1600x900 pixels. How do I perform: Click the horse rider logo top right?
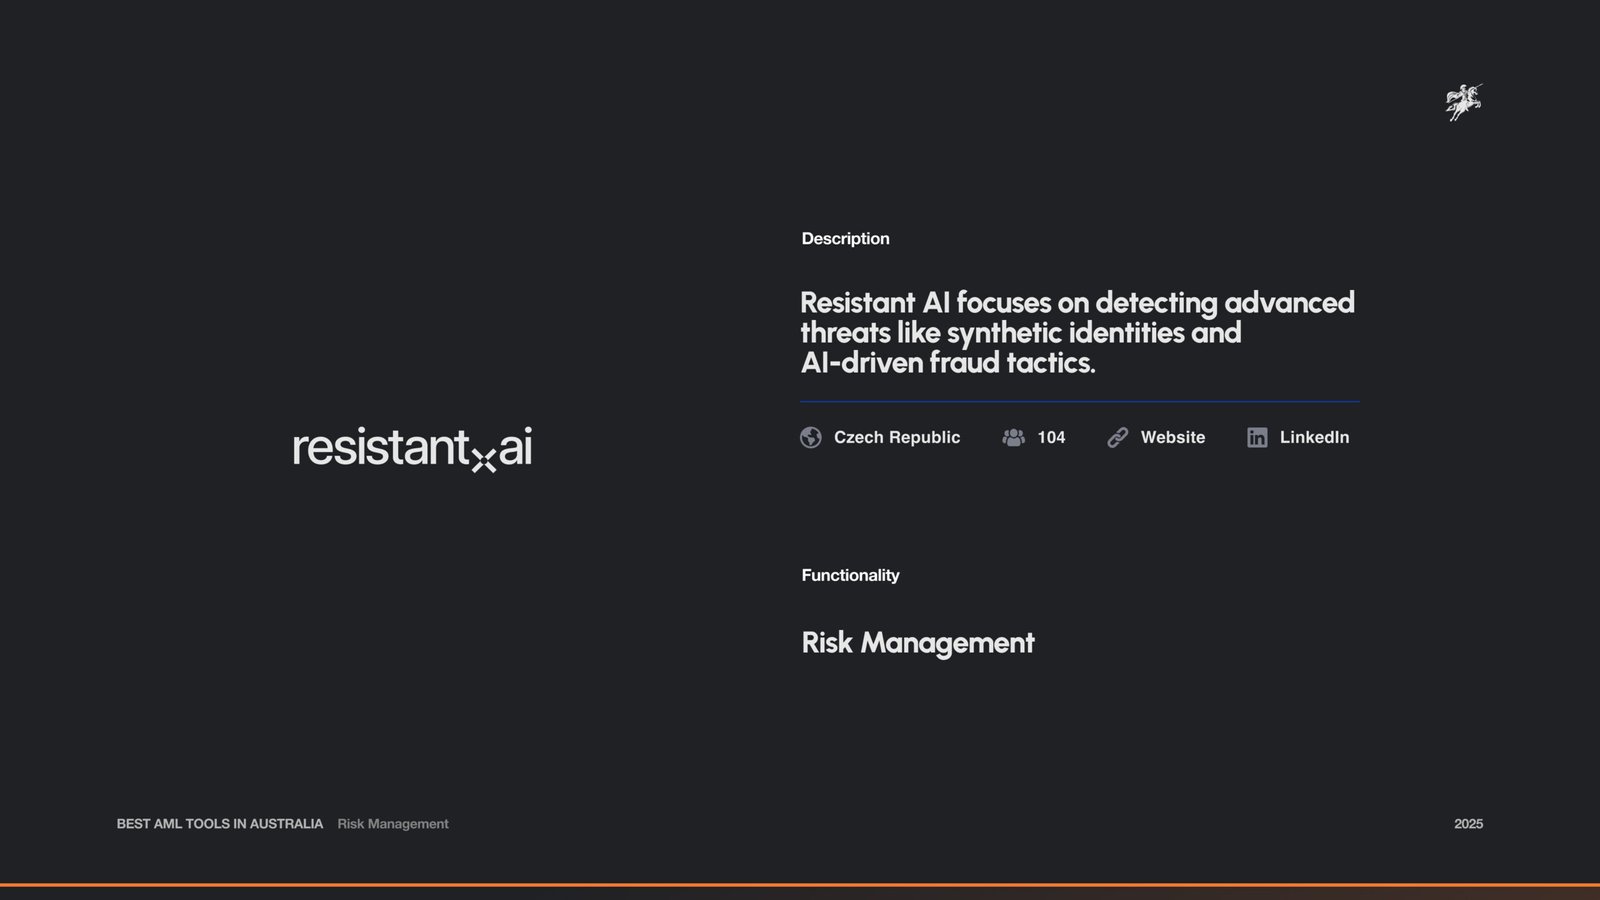click(x=1464, y=102)
